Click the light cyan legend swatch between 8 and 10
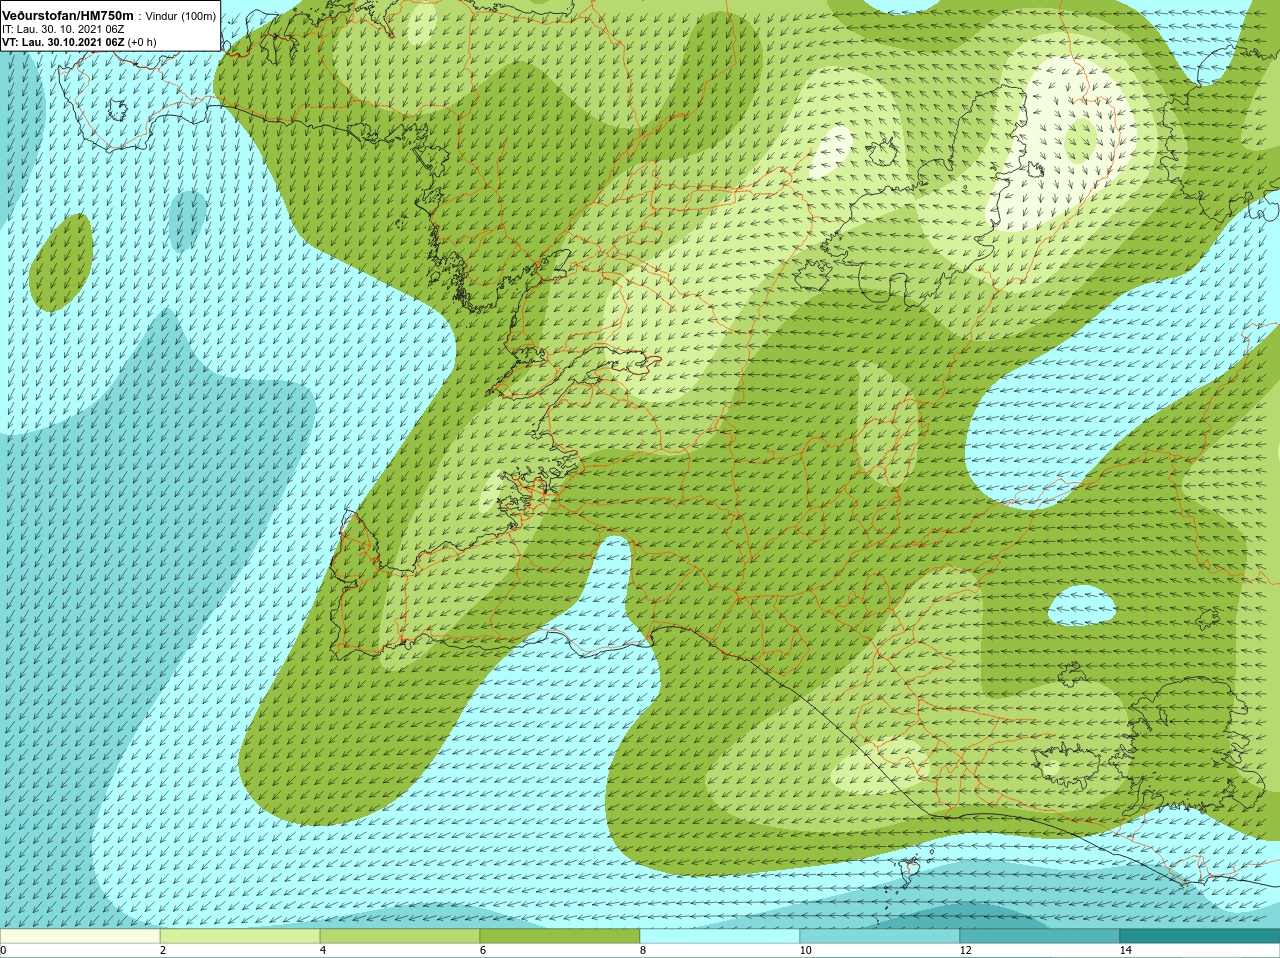The image size is (1280, 958). (720, 936)
